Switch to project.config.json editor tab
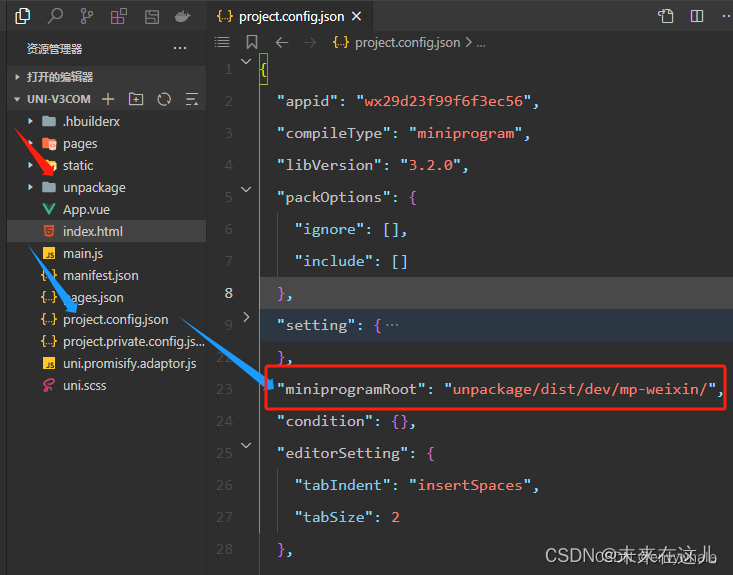This screenshot has height=575, width=733. pos(290,16)
